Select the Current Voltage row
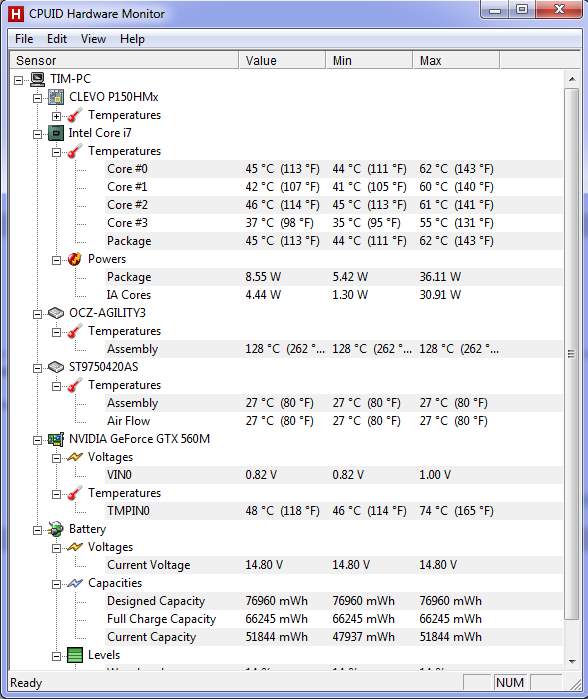This screenshot has height=699, width=588. pyautogui.click(x=334, y=565)
